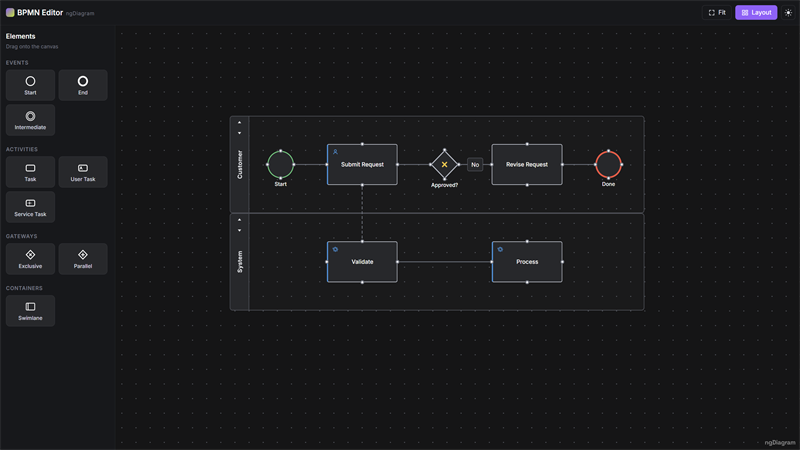Click the Fit view button
The image size is (800, 450).
[717, 12]
